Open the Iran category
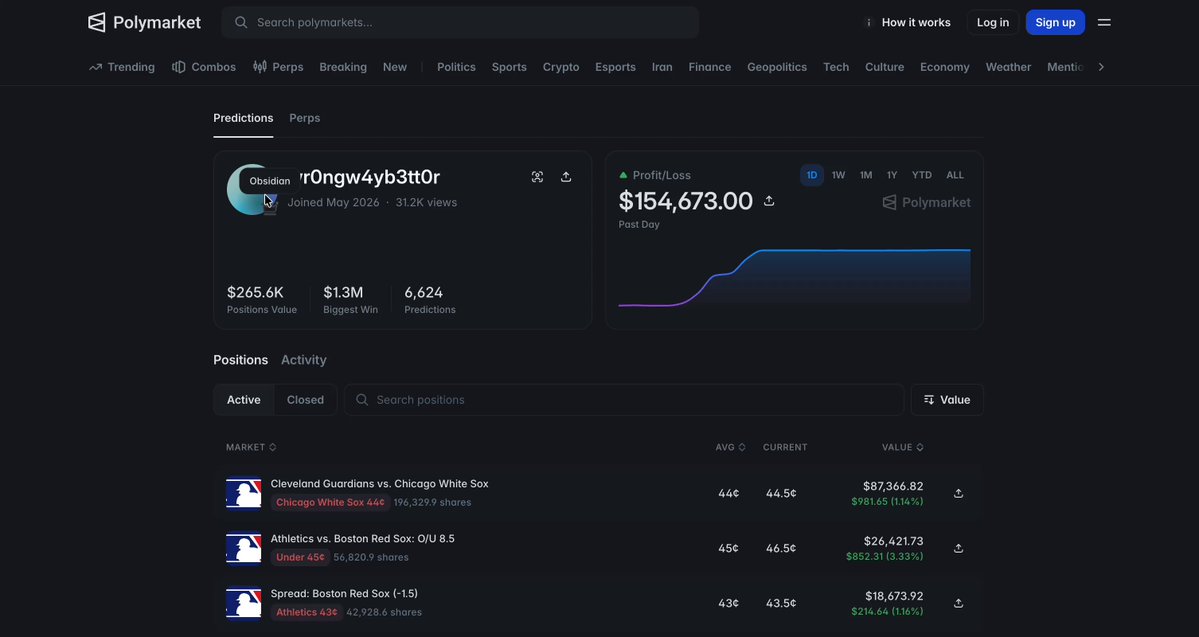Viewport: 1199px width, 637px height. pyautogui.click(x=662, y=67)
